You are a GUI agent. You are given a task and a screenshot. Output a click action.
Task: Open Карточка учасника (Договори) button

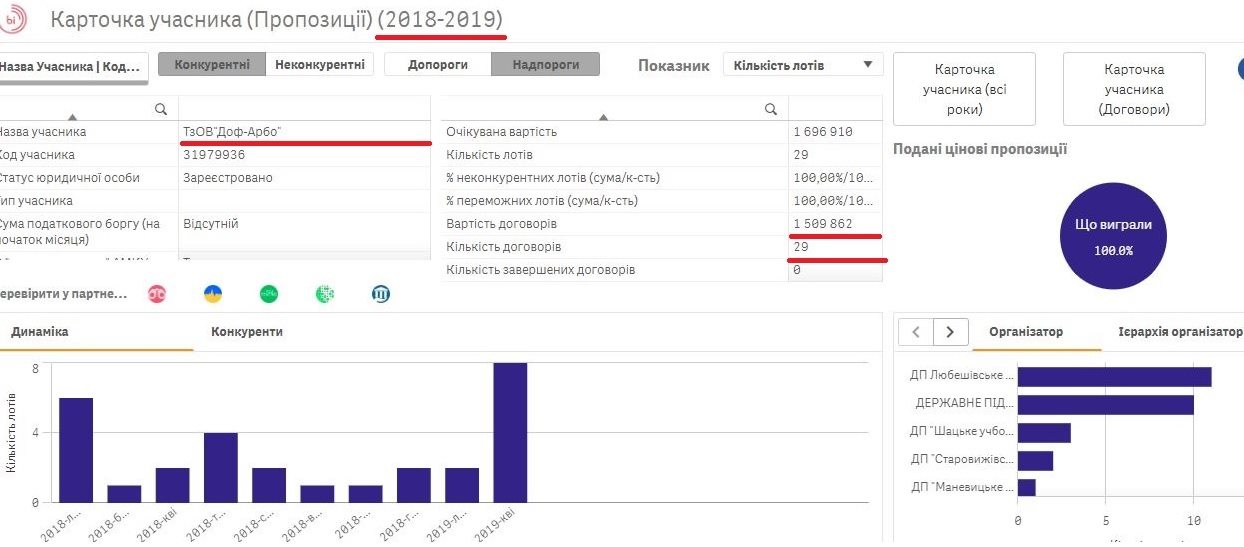coord(1134,89)
